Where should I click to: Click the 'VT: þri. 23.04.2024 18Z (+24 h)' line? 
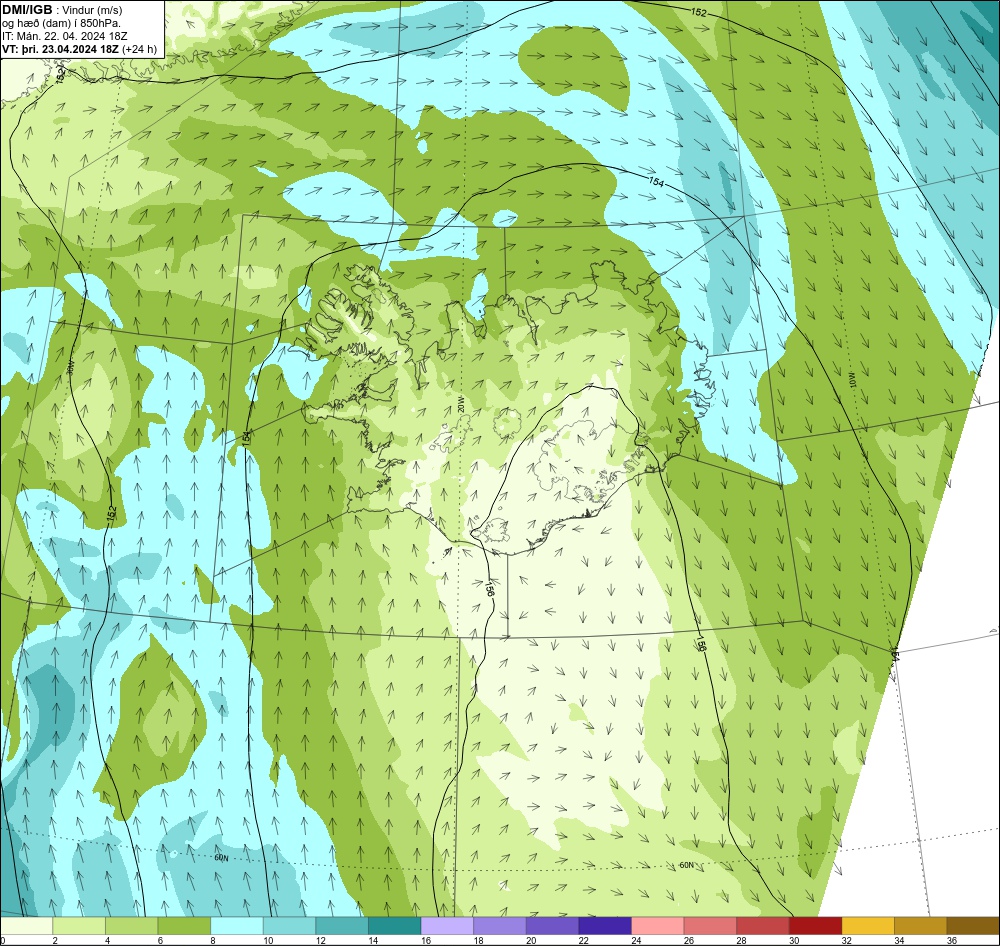pyautogui.click(x=80, y=49)
